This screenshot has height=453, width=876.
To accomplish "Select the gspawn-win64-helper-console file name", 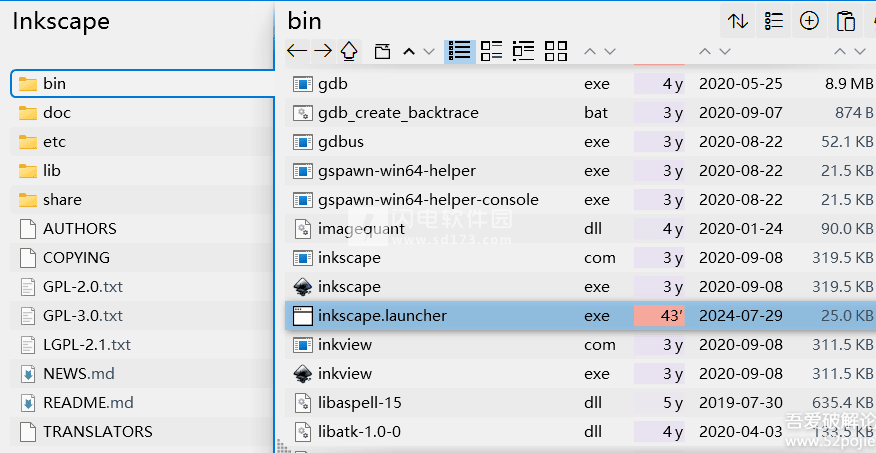I will (x=428, y=200).
